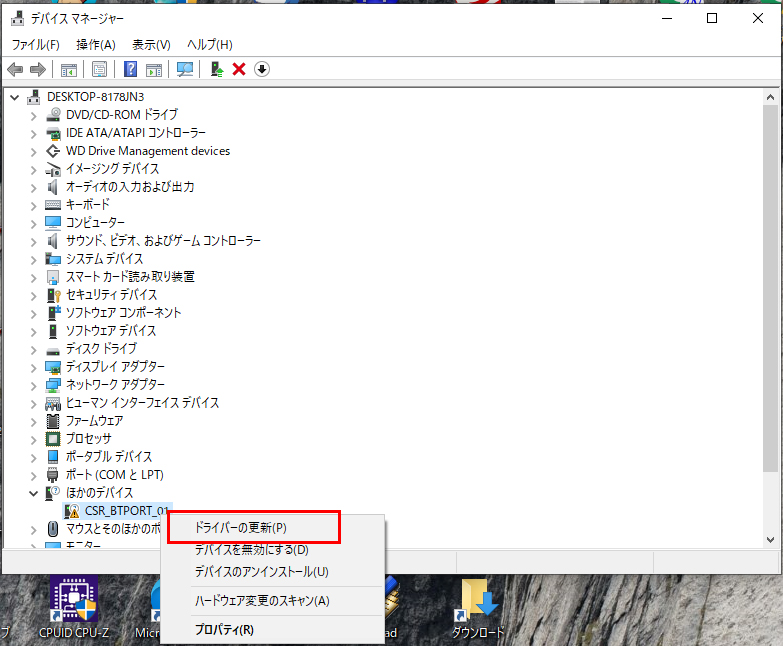Image resolution: width=783 pixels, height=646 pixels.
Task: Select the ファームウェア category icon
Action: (53, 420)
